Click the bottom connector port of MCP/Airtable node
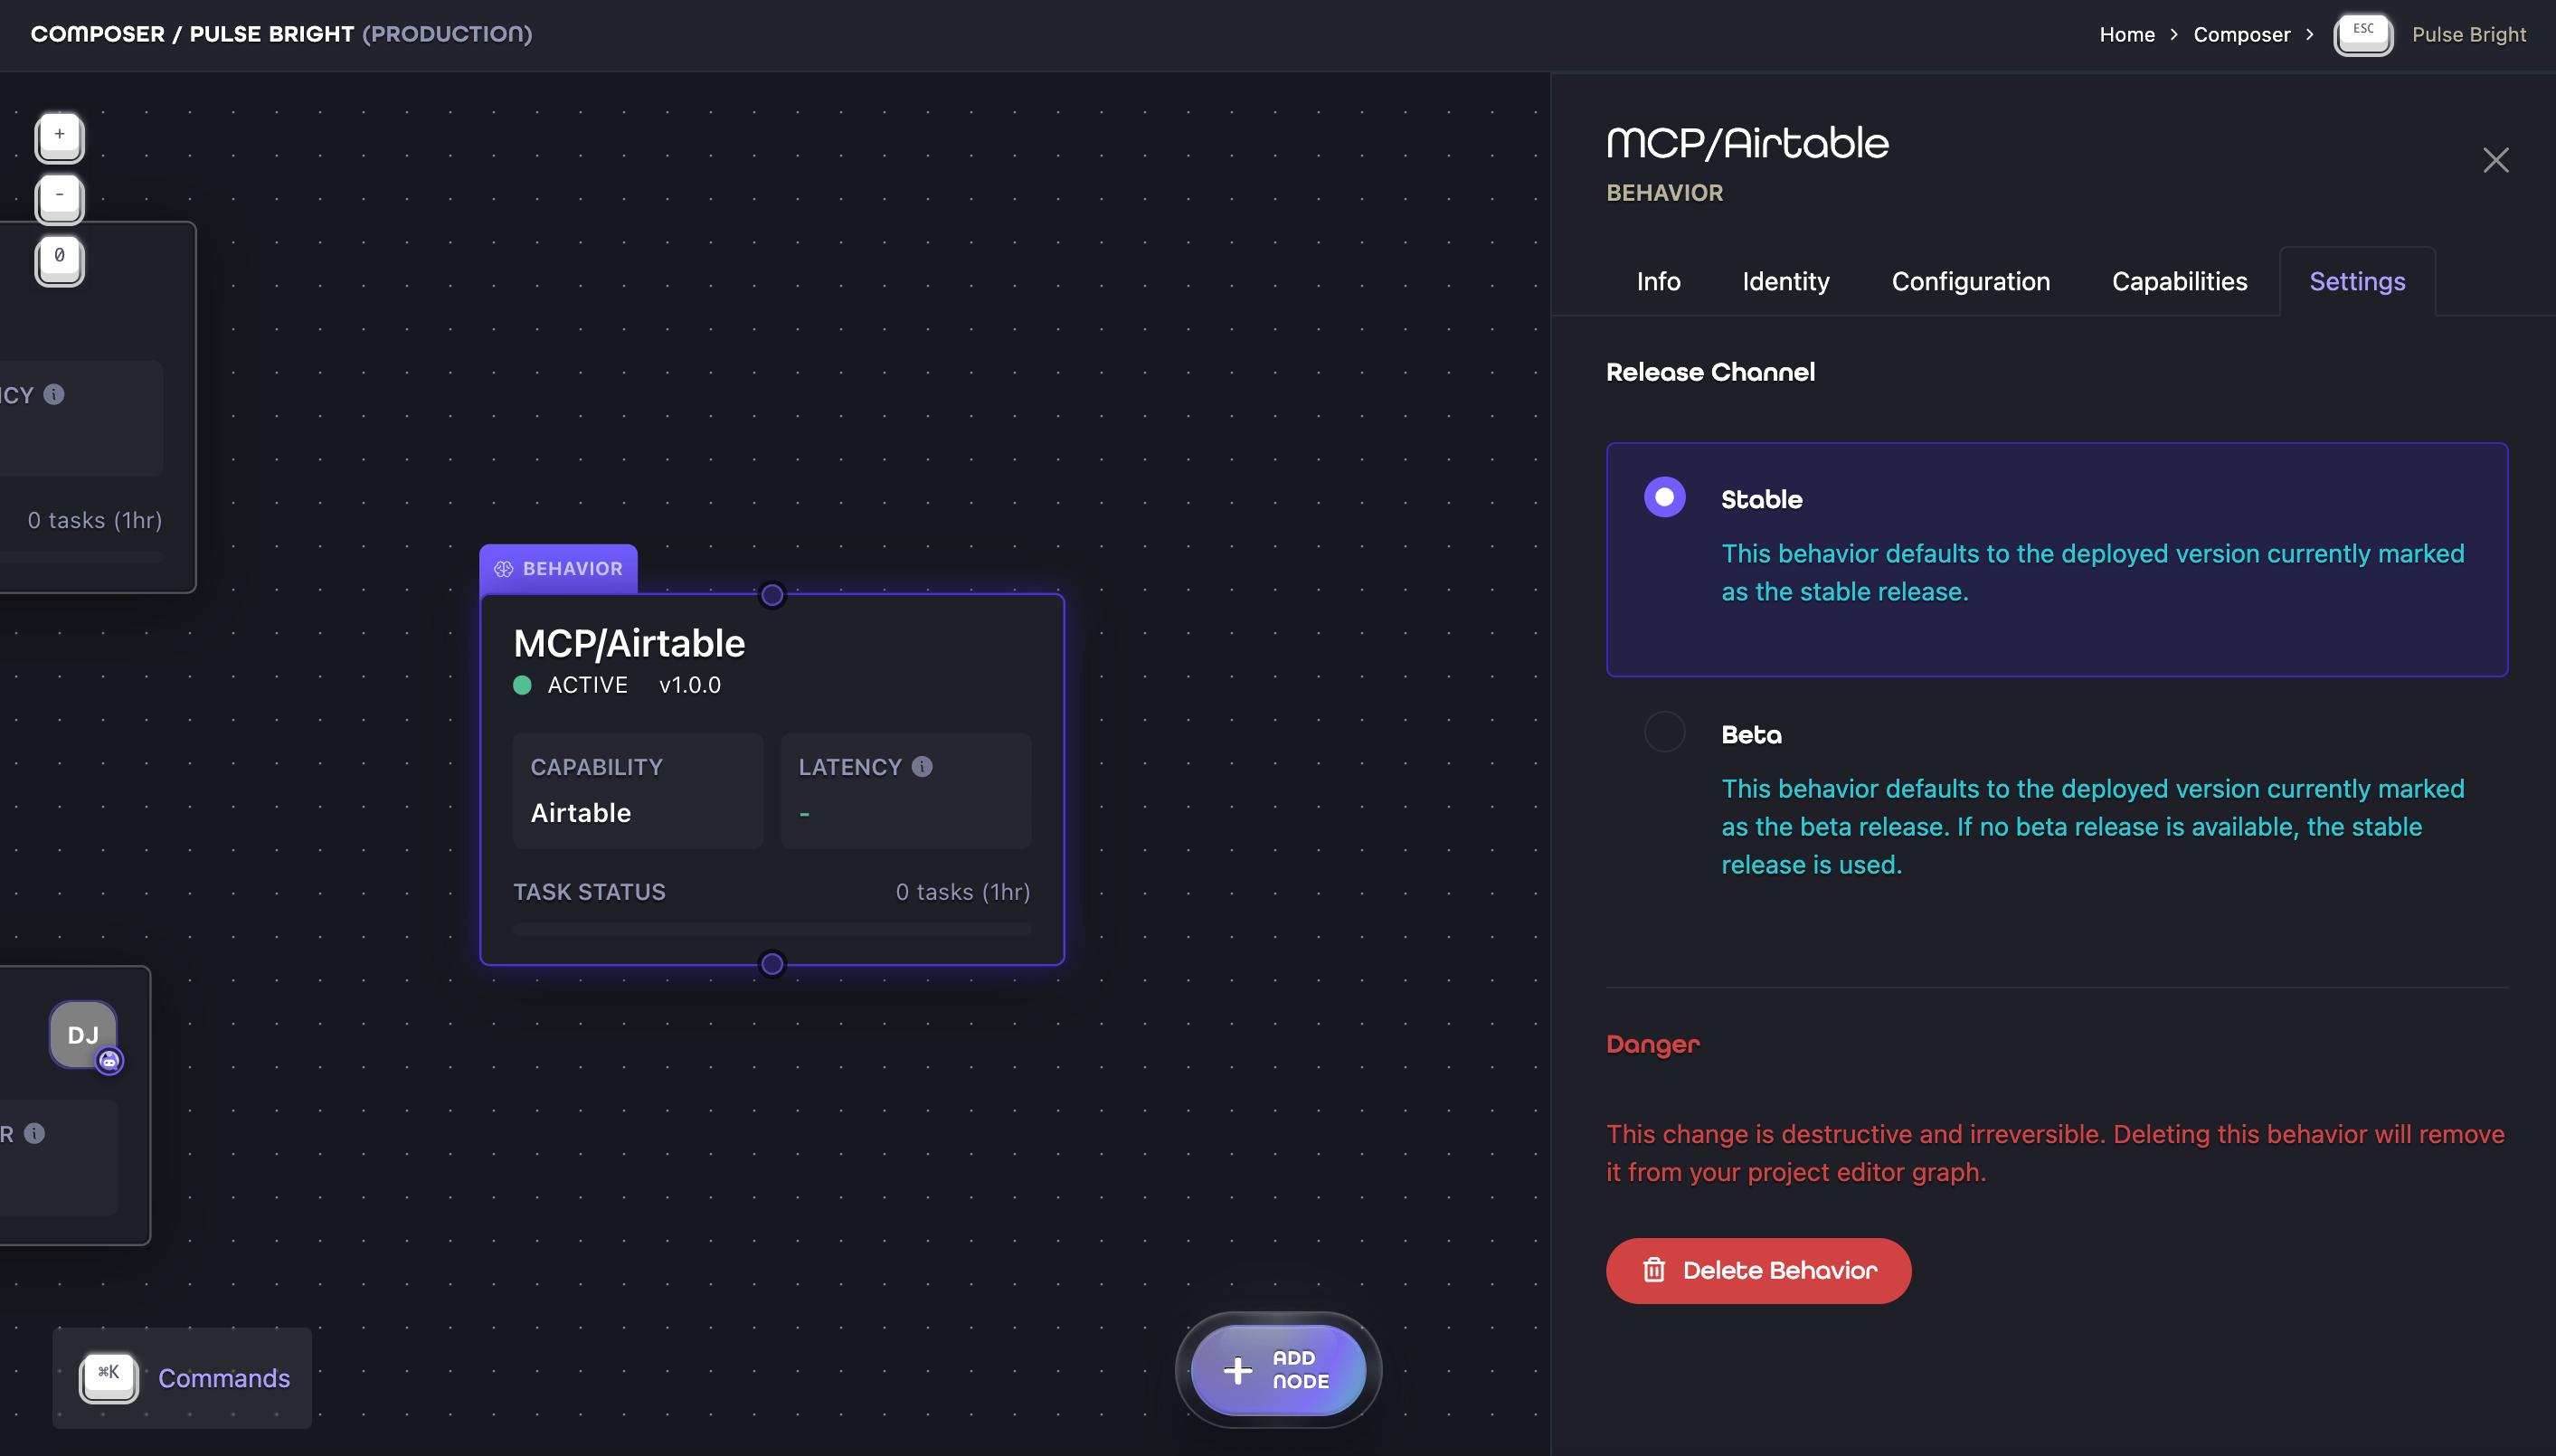2556x1456 pixels. 772,964
